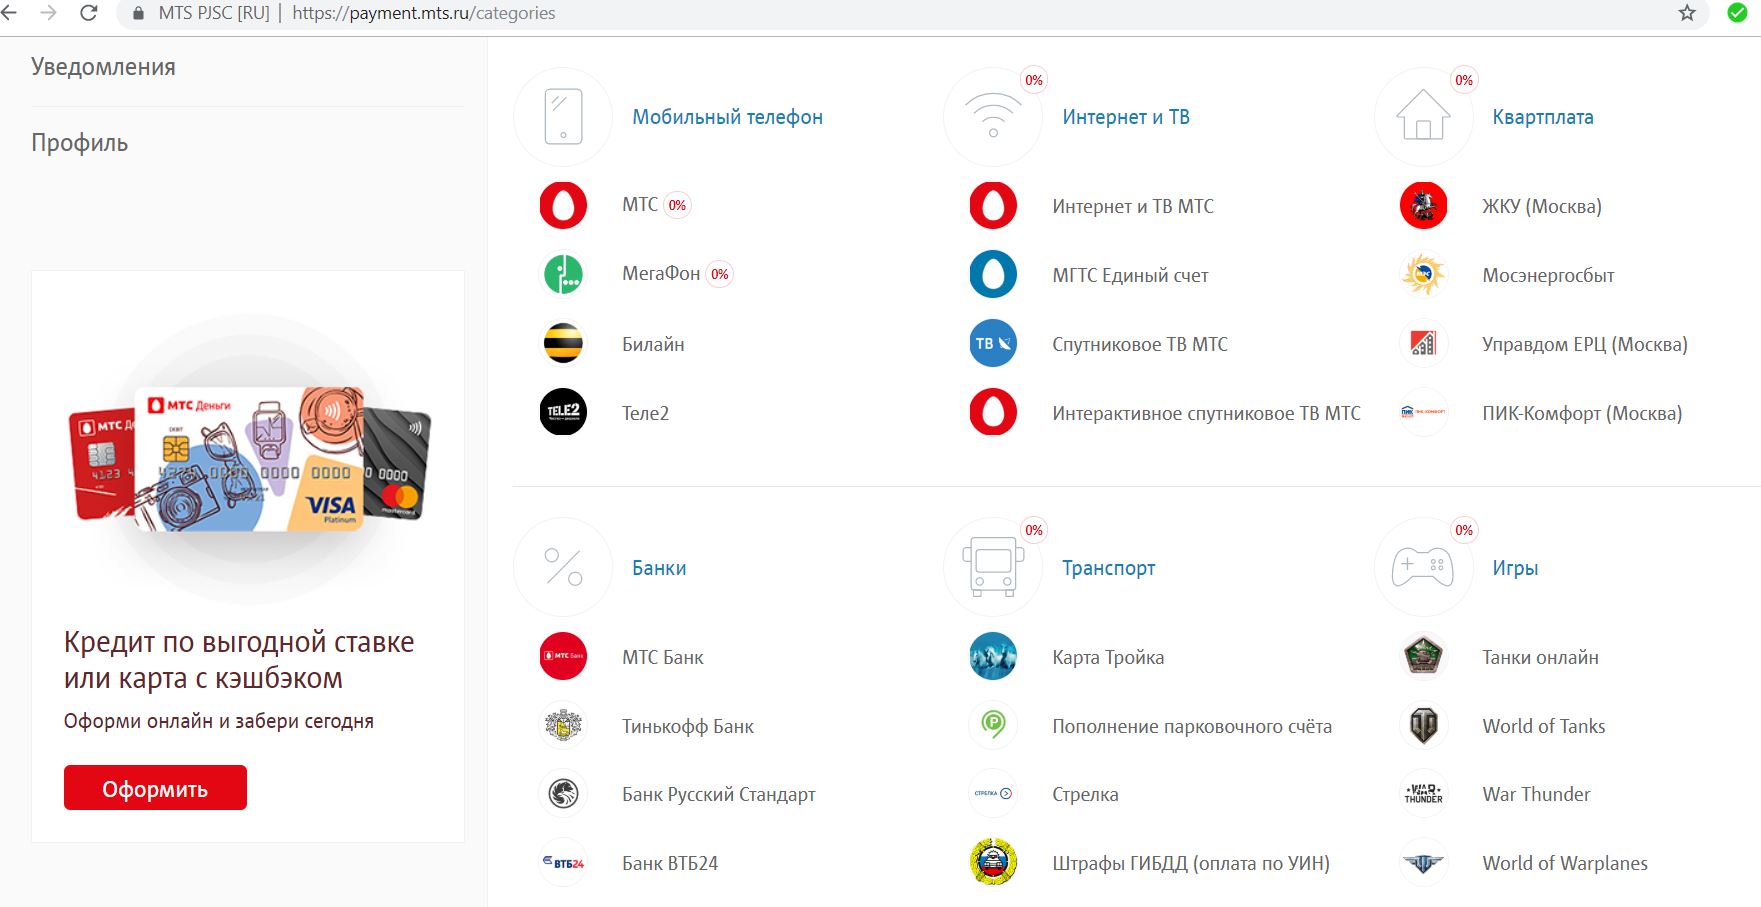
Task: Click the Интернет и ТВ МТС logo
Action: pos(993,206)
